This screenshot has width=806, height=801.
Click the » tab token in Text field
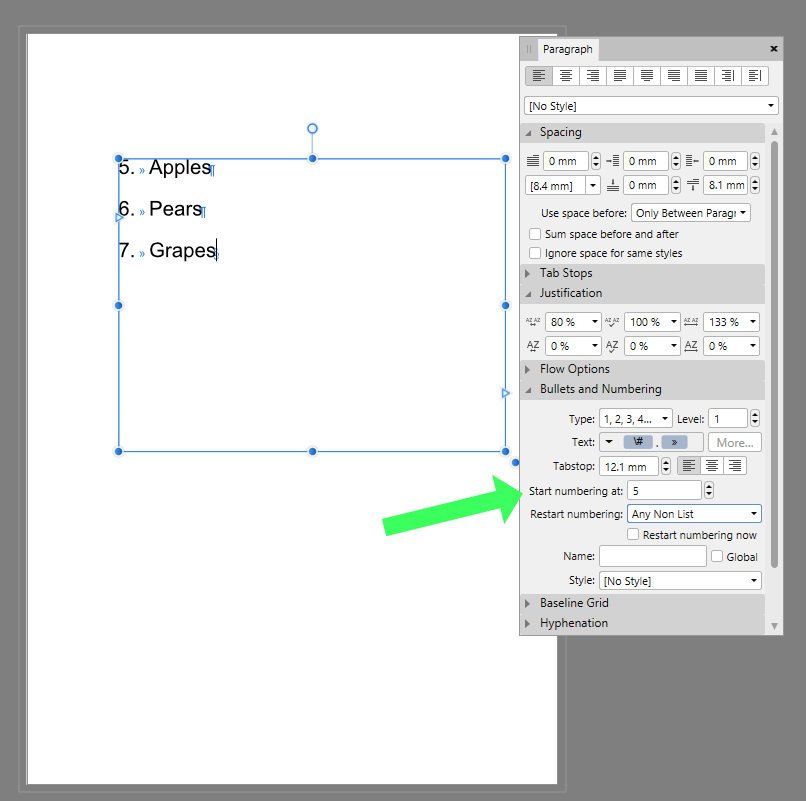tap(674, 442)
